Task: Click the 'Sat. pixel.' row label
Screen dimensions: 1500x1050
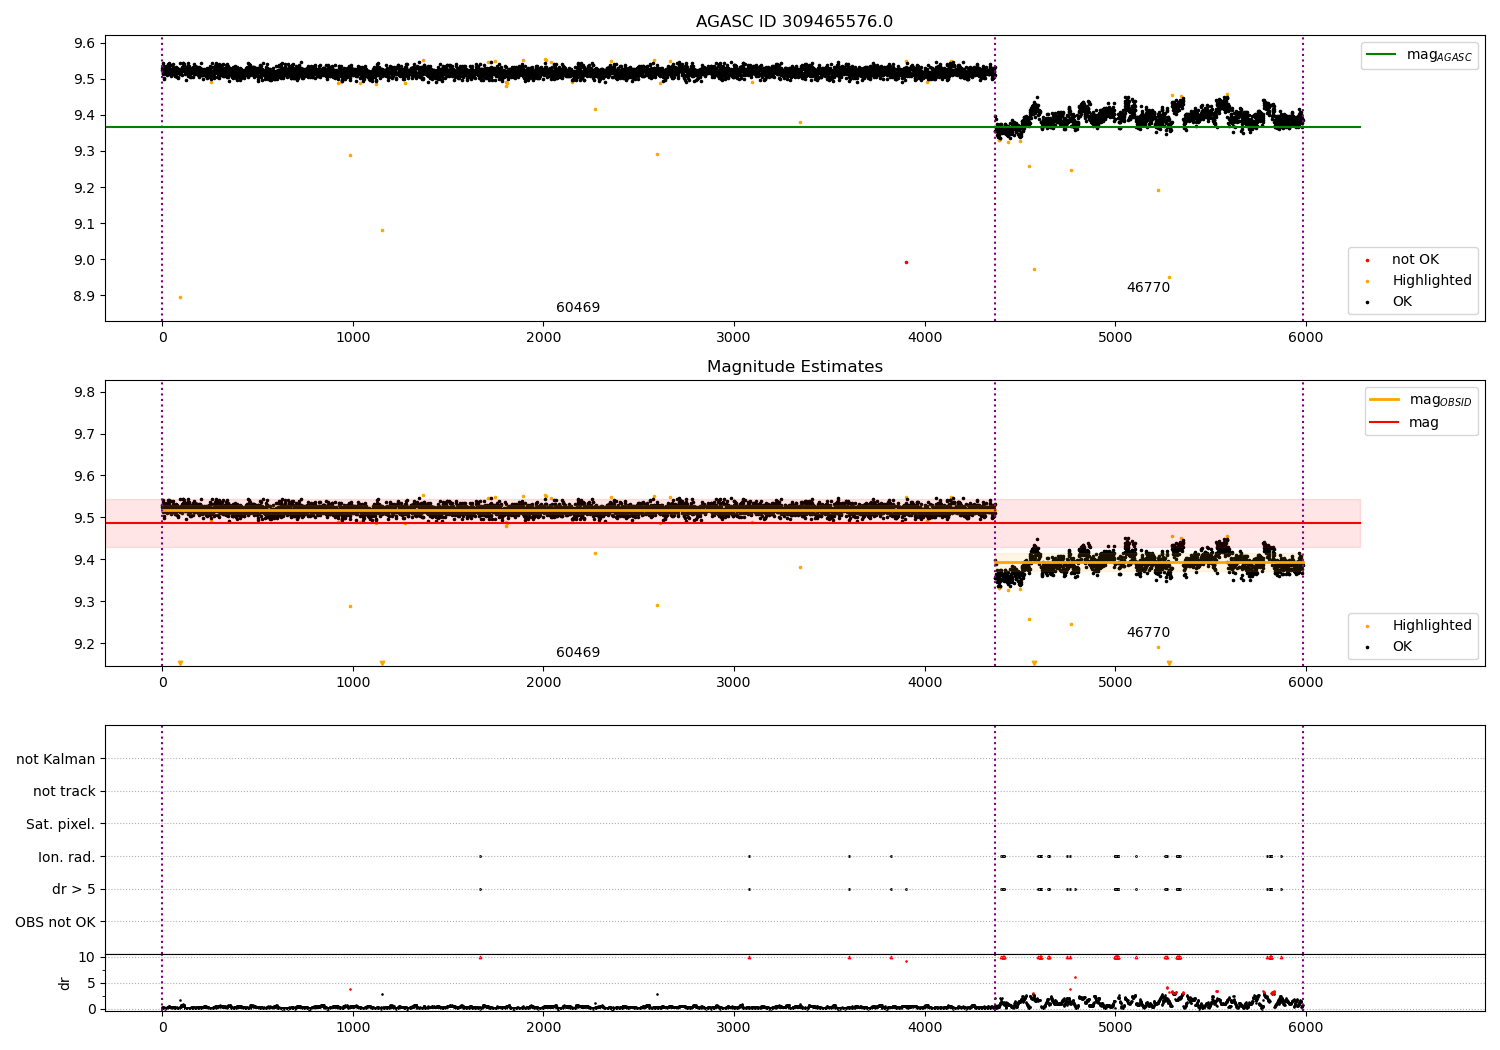Action: (61, 825)
